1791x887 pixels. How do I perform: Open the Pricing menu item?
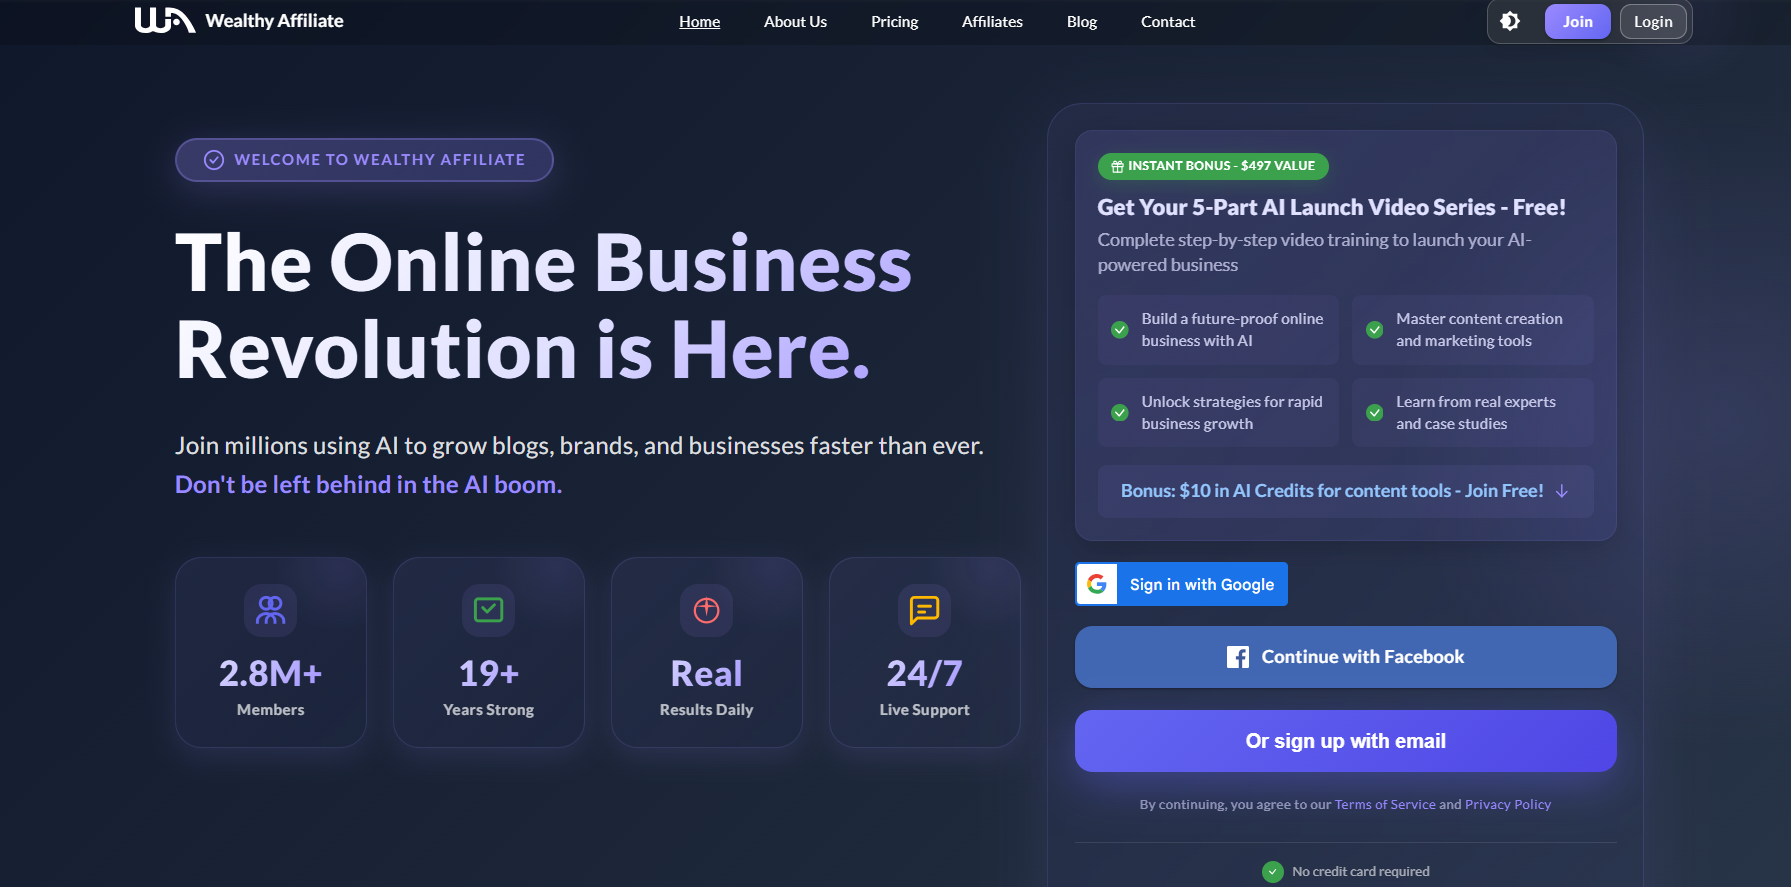click(894, 22)
